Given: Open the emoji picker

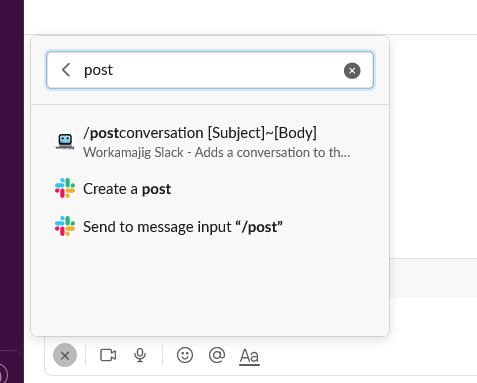Looking at the screenshot, I should pyautogui.click(x=185, y=355).
